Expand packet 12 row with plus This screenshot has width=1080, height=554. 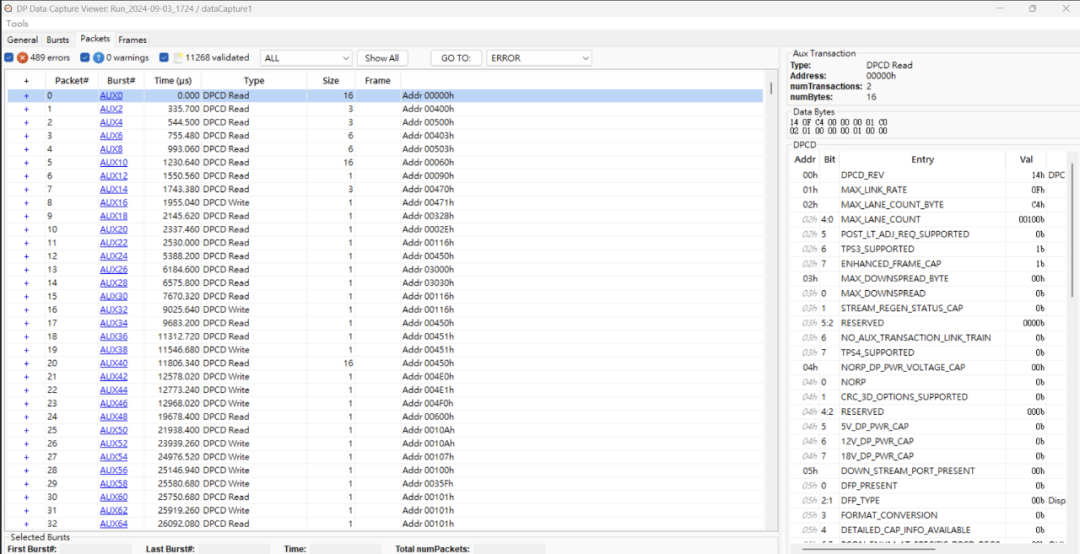pos(26,256)
